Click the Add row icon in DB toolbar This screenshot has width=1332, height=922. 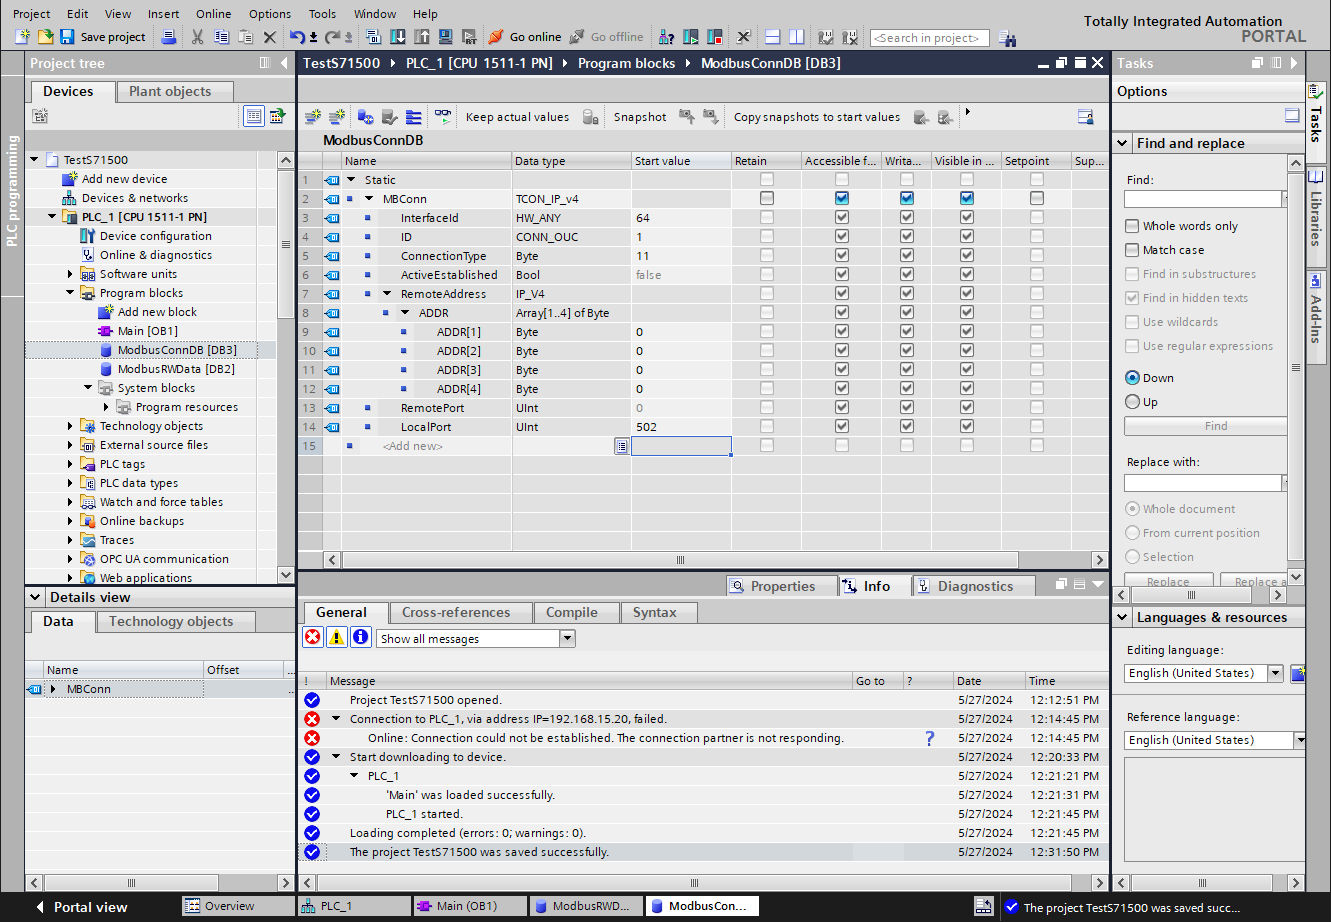coord(337,117)
